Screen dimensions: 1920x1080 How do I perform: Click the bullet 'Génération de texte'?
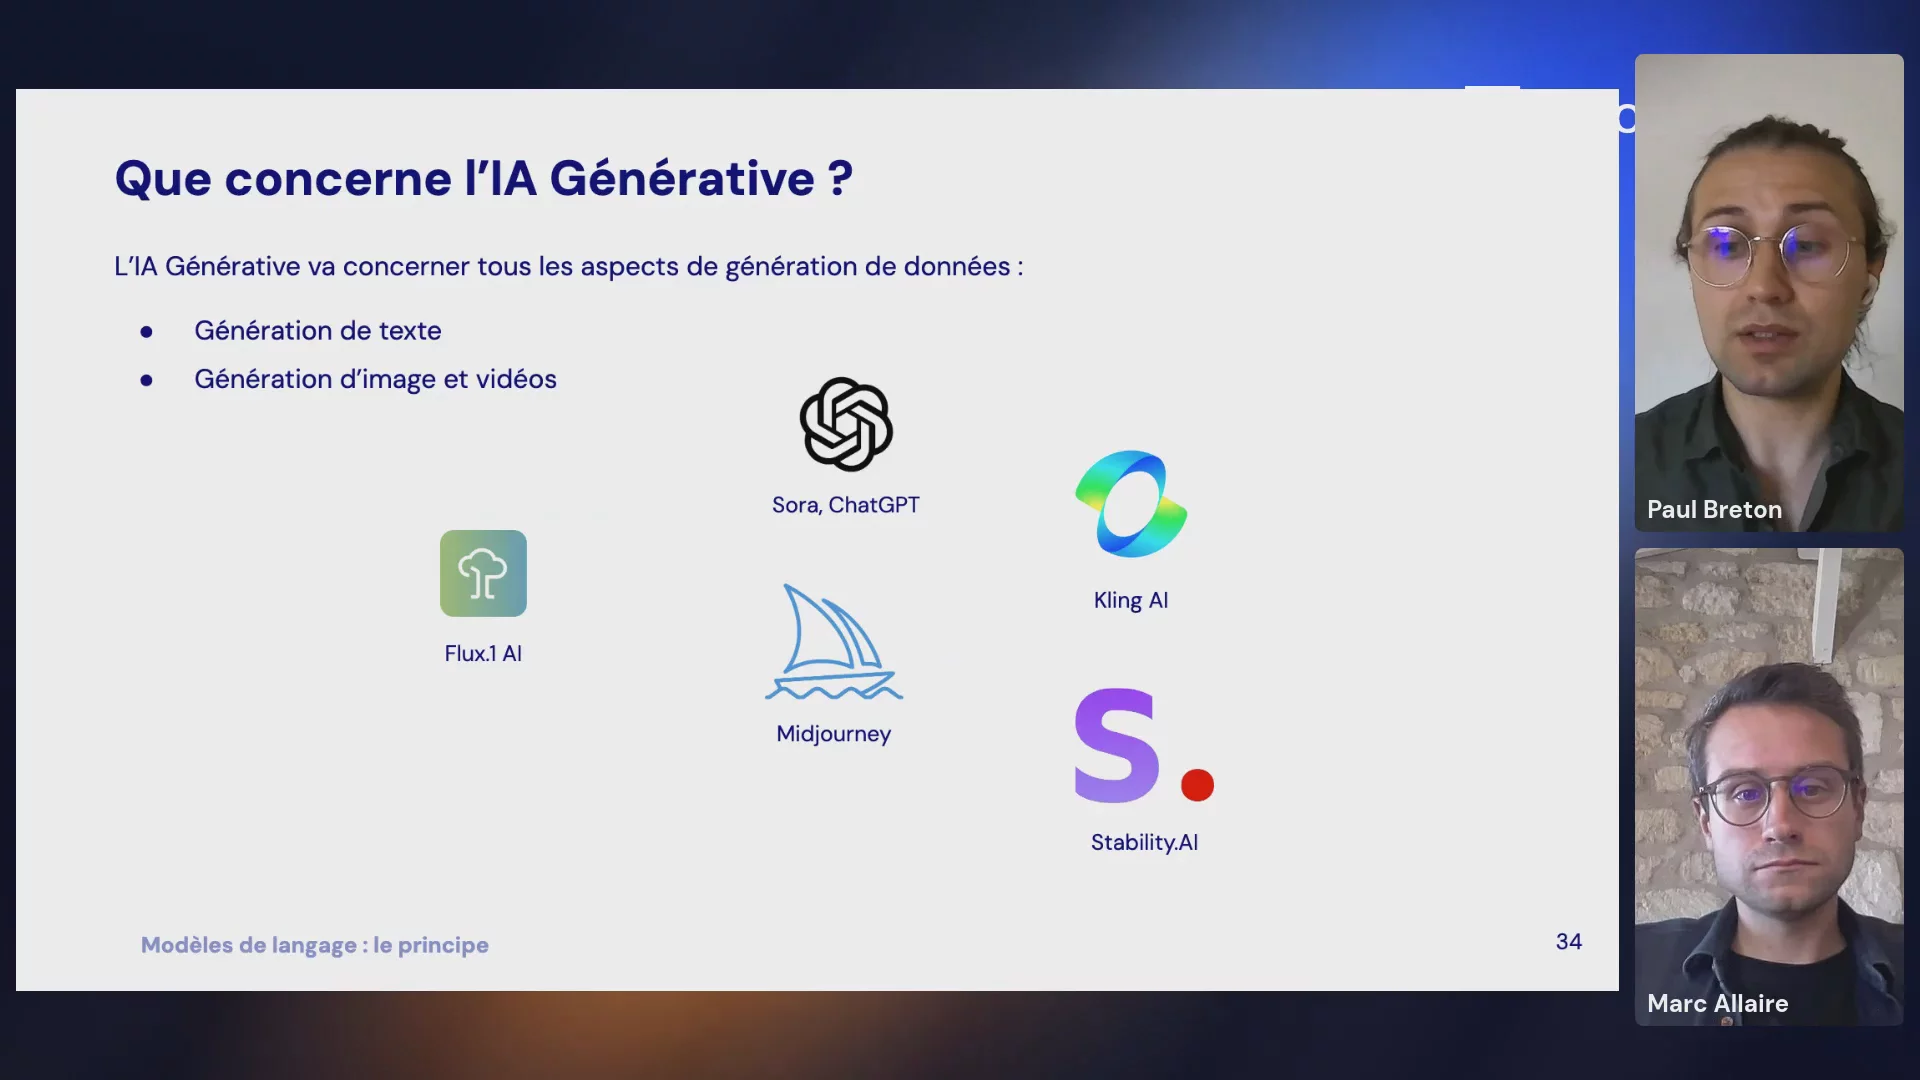[x=318, y=330]
